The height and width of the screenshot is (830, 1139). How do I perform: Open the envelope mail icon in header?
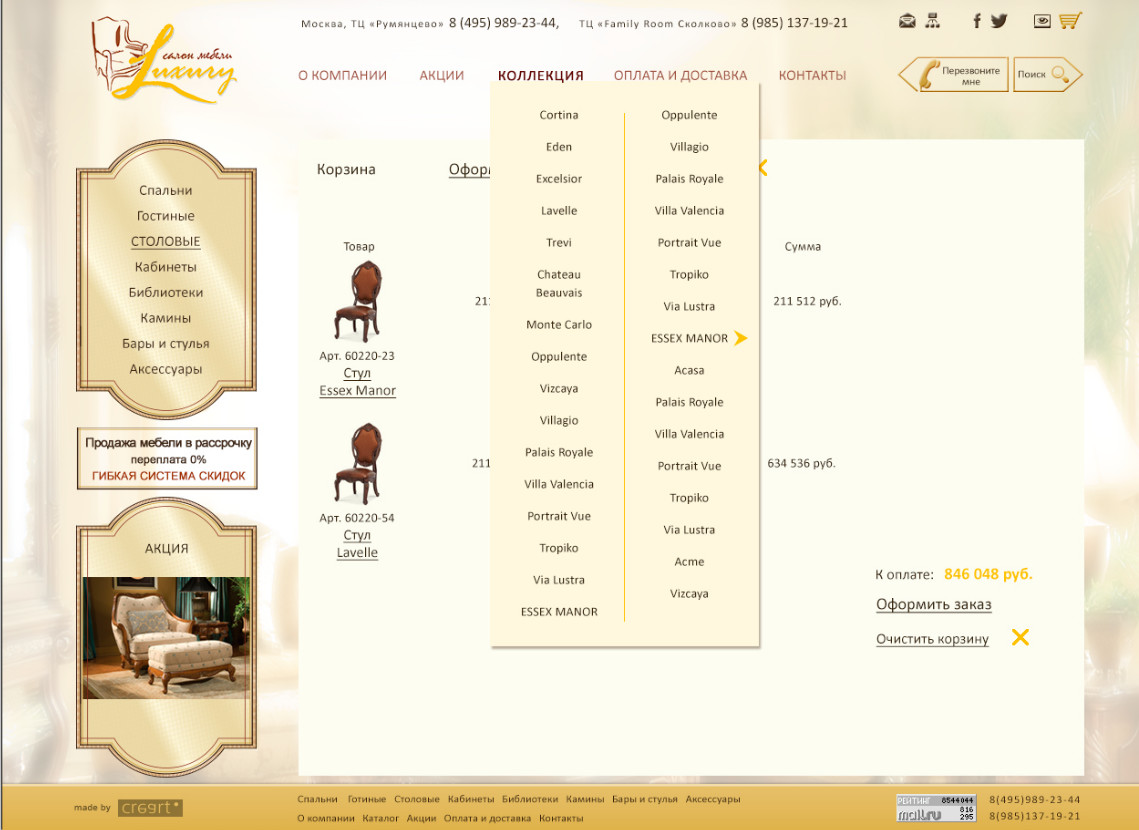point(907,21)
